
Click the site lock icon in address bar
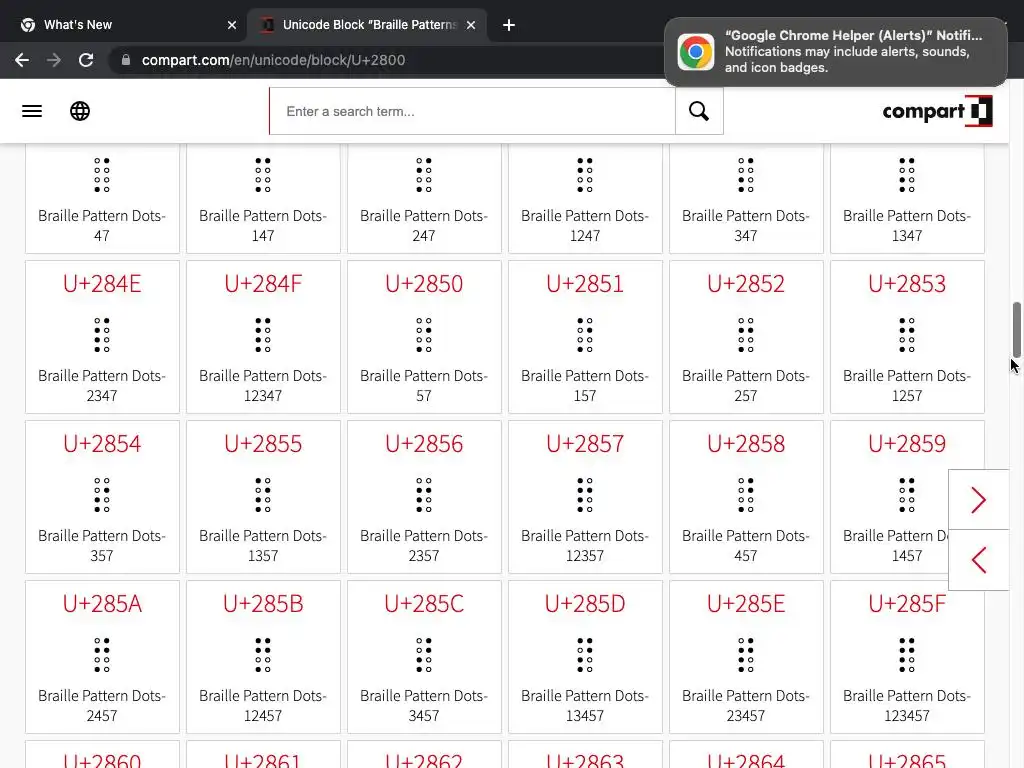click(125, 60)
